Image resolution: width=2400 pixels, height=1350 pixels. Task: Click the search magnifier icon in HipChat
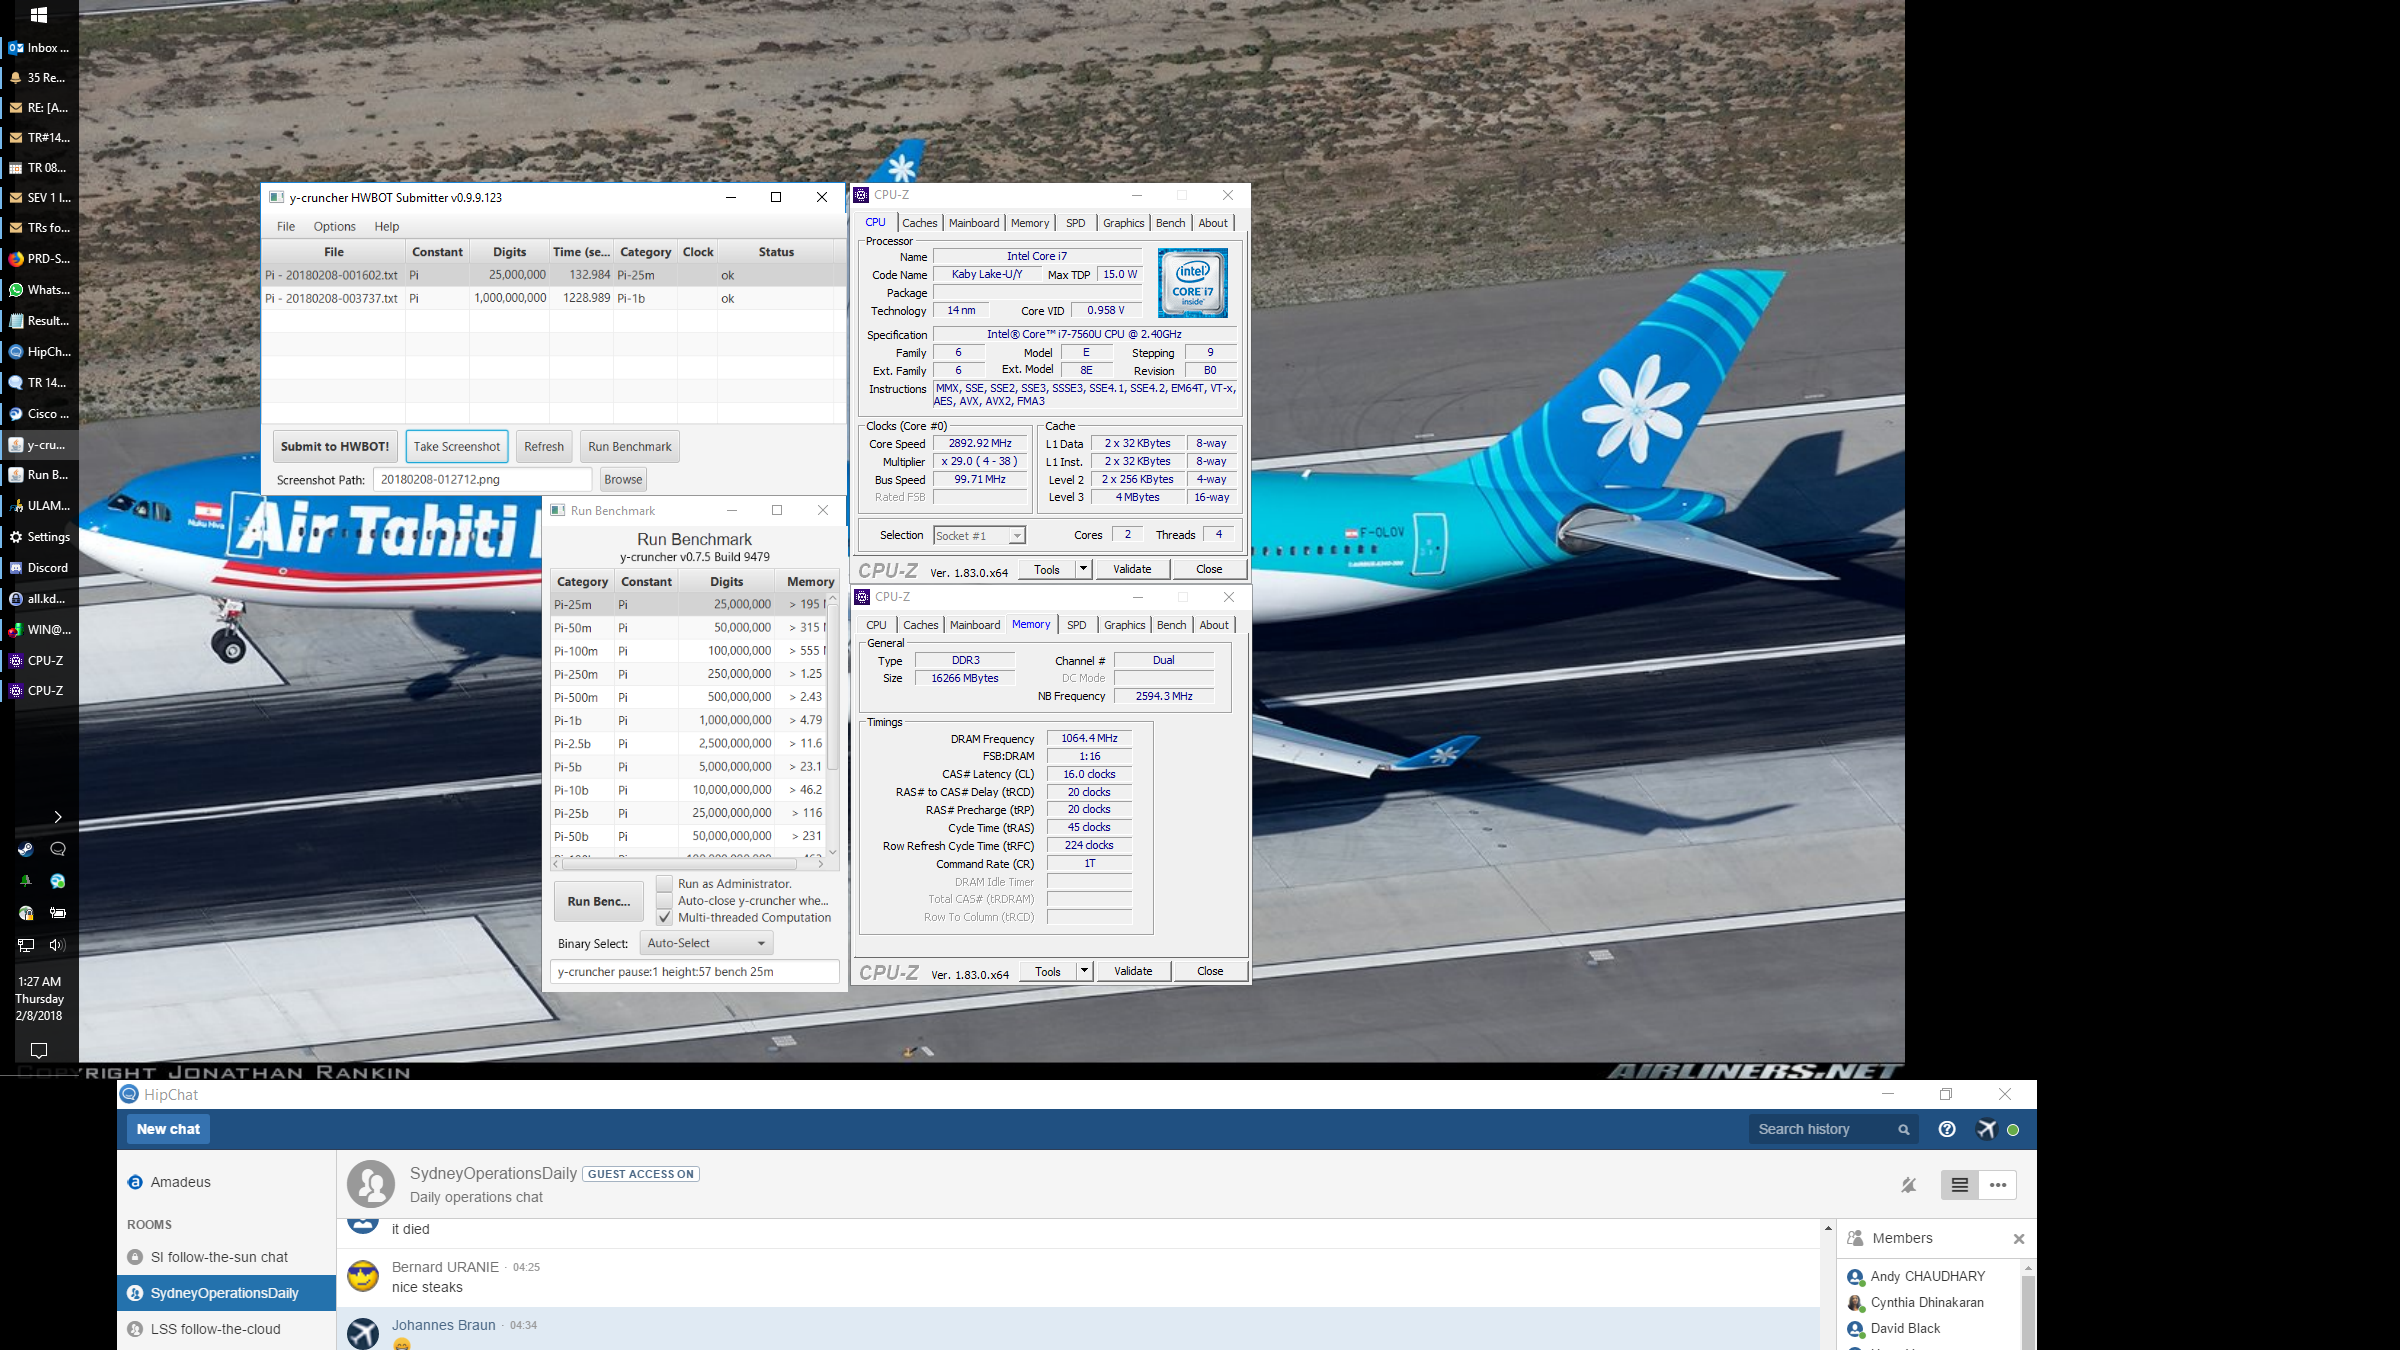1904,1129
